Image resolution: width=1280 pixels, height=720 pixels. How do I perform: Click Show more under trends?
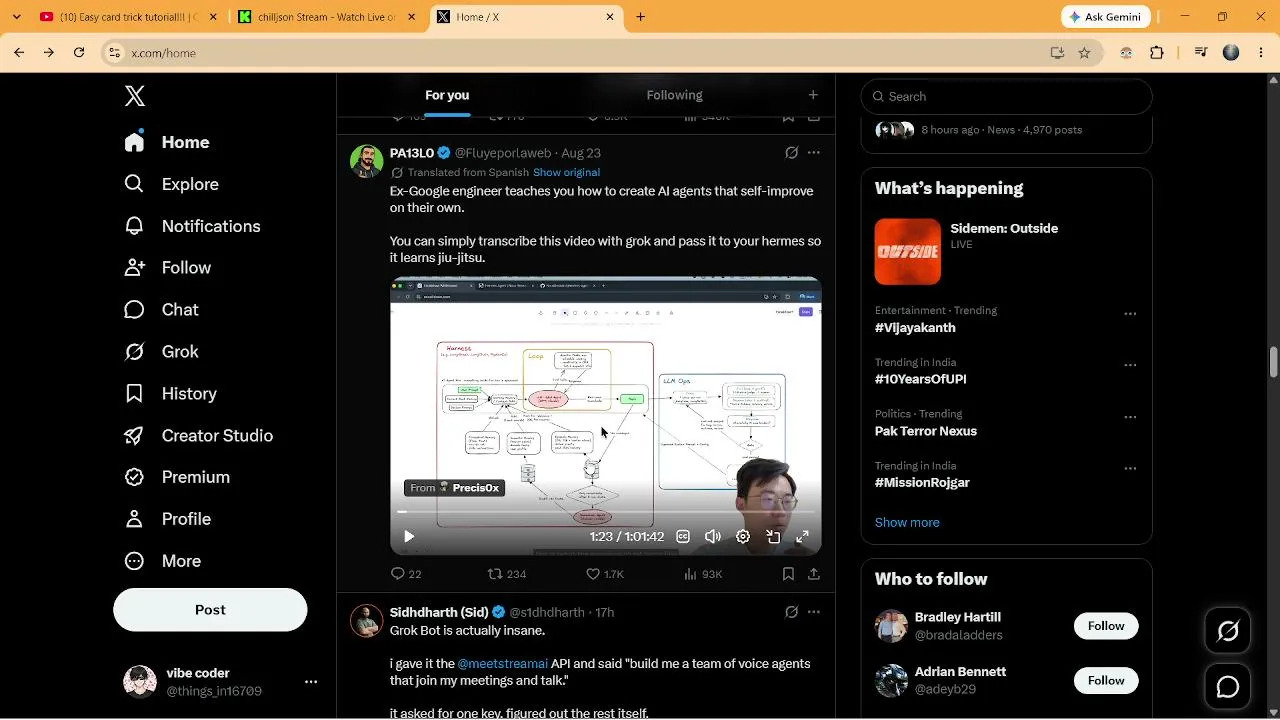(x=907, y=522)
